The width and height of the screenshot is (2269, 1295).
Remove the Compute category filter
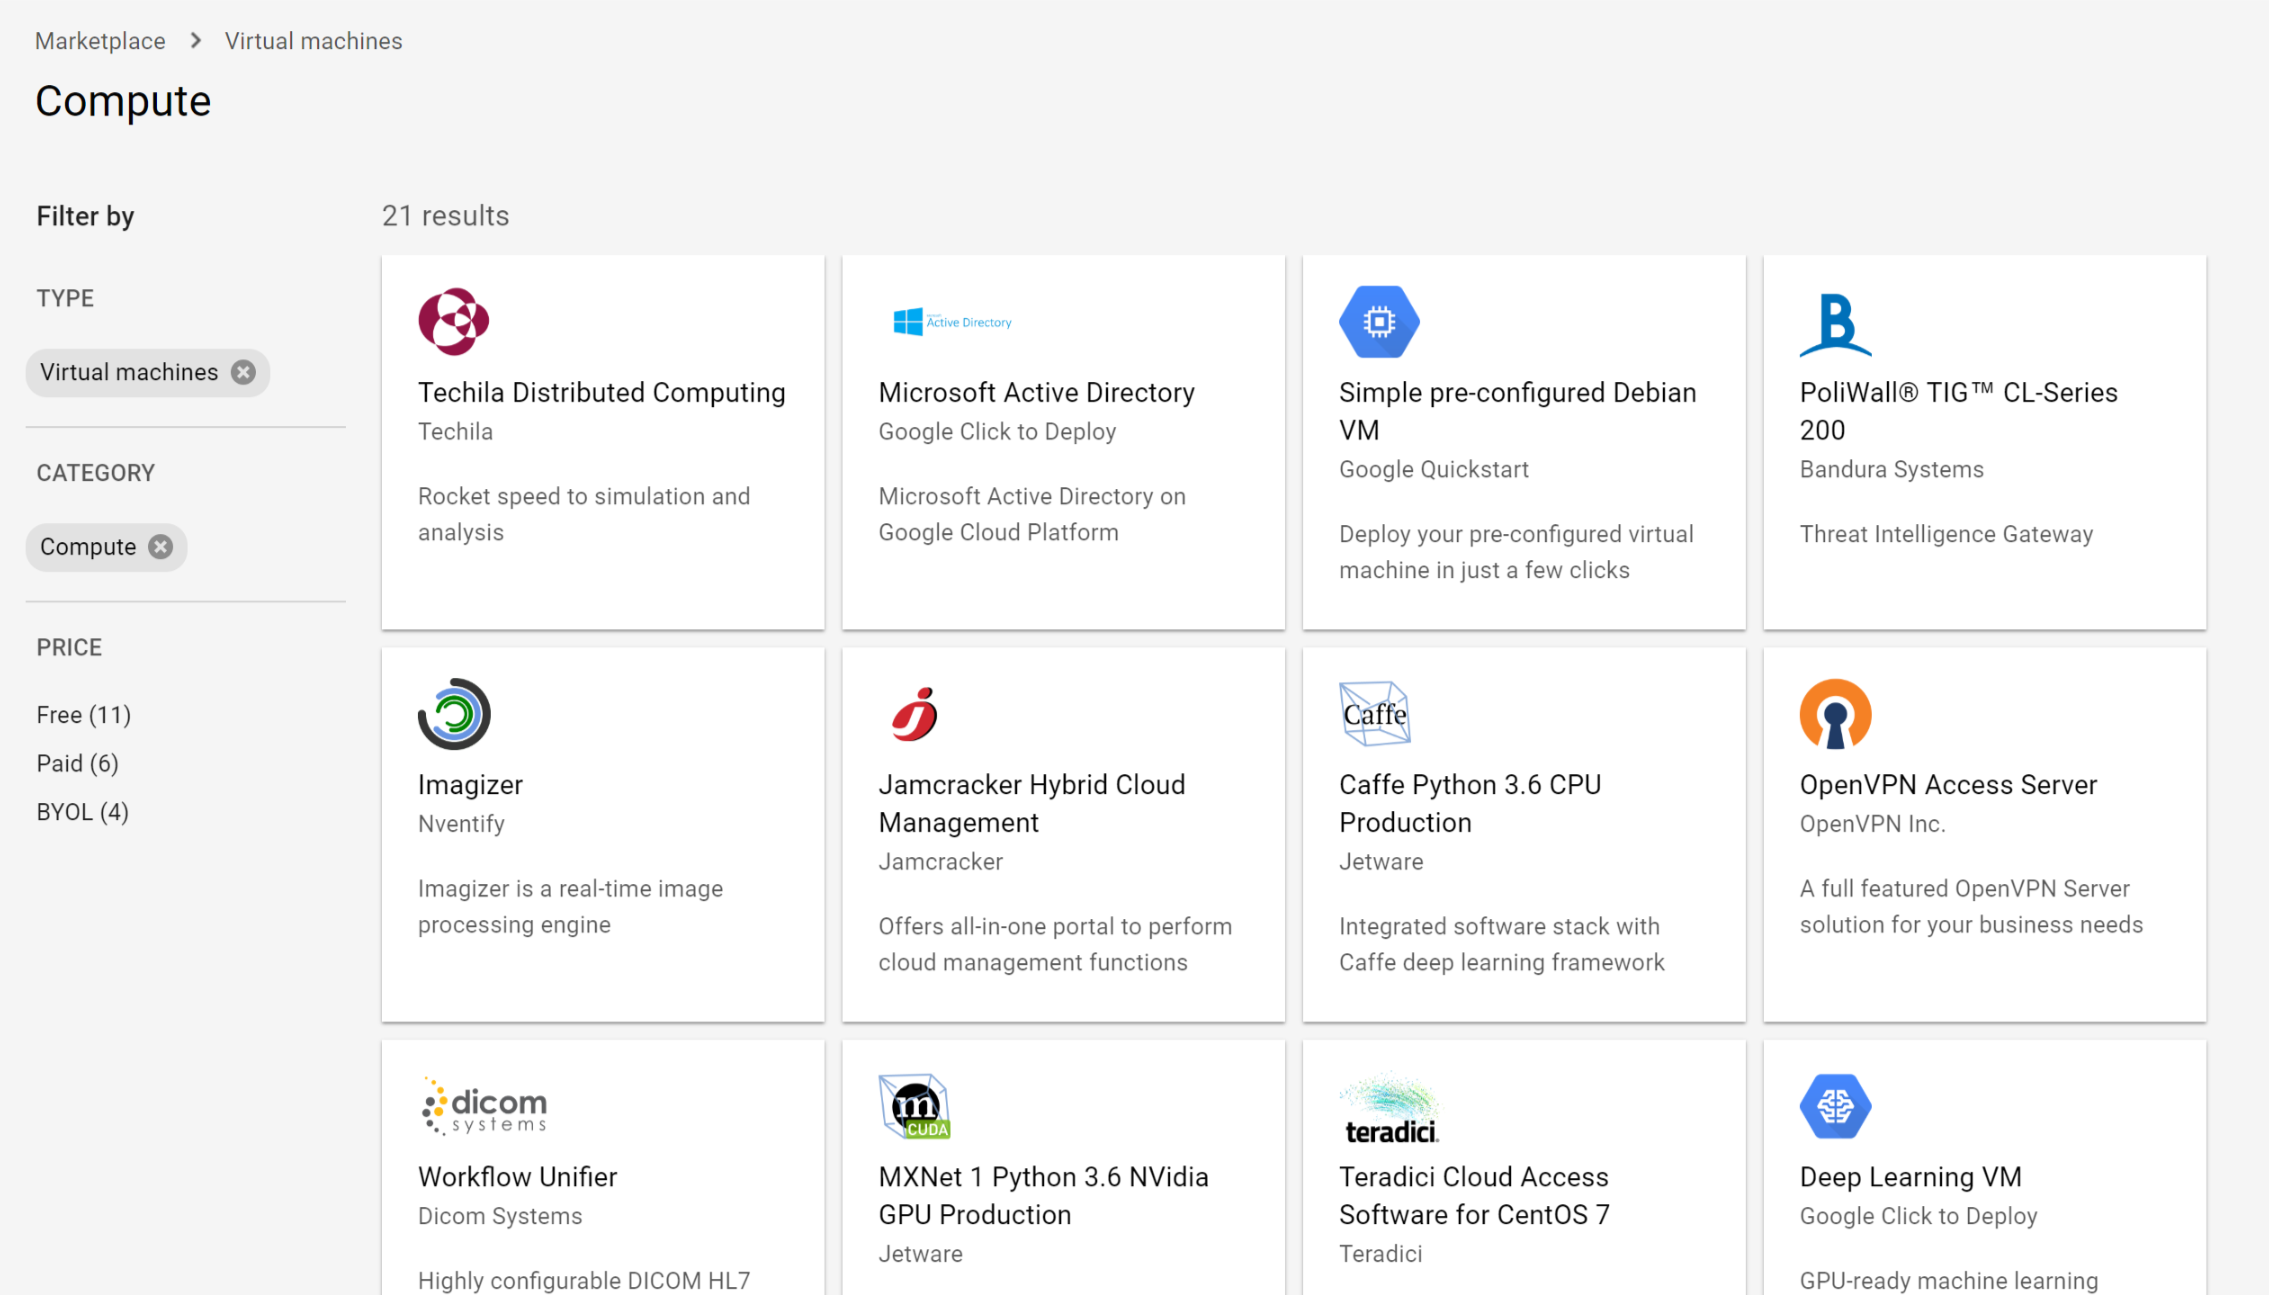160,546
